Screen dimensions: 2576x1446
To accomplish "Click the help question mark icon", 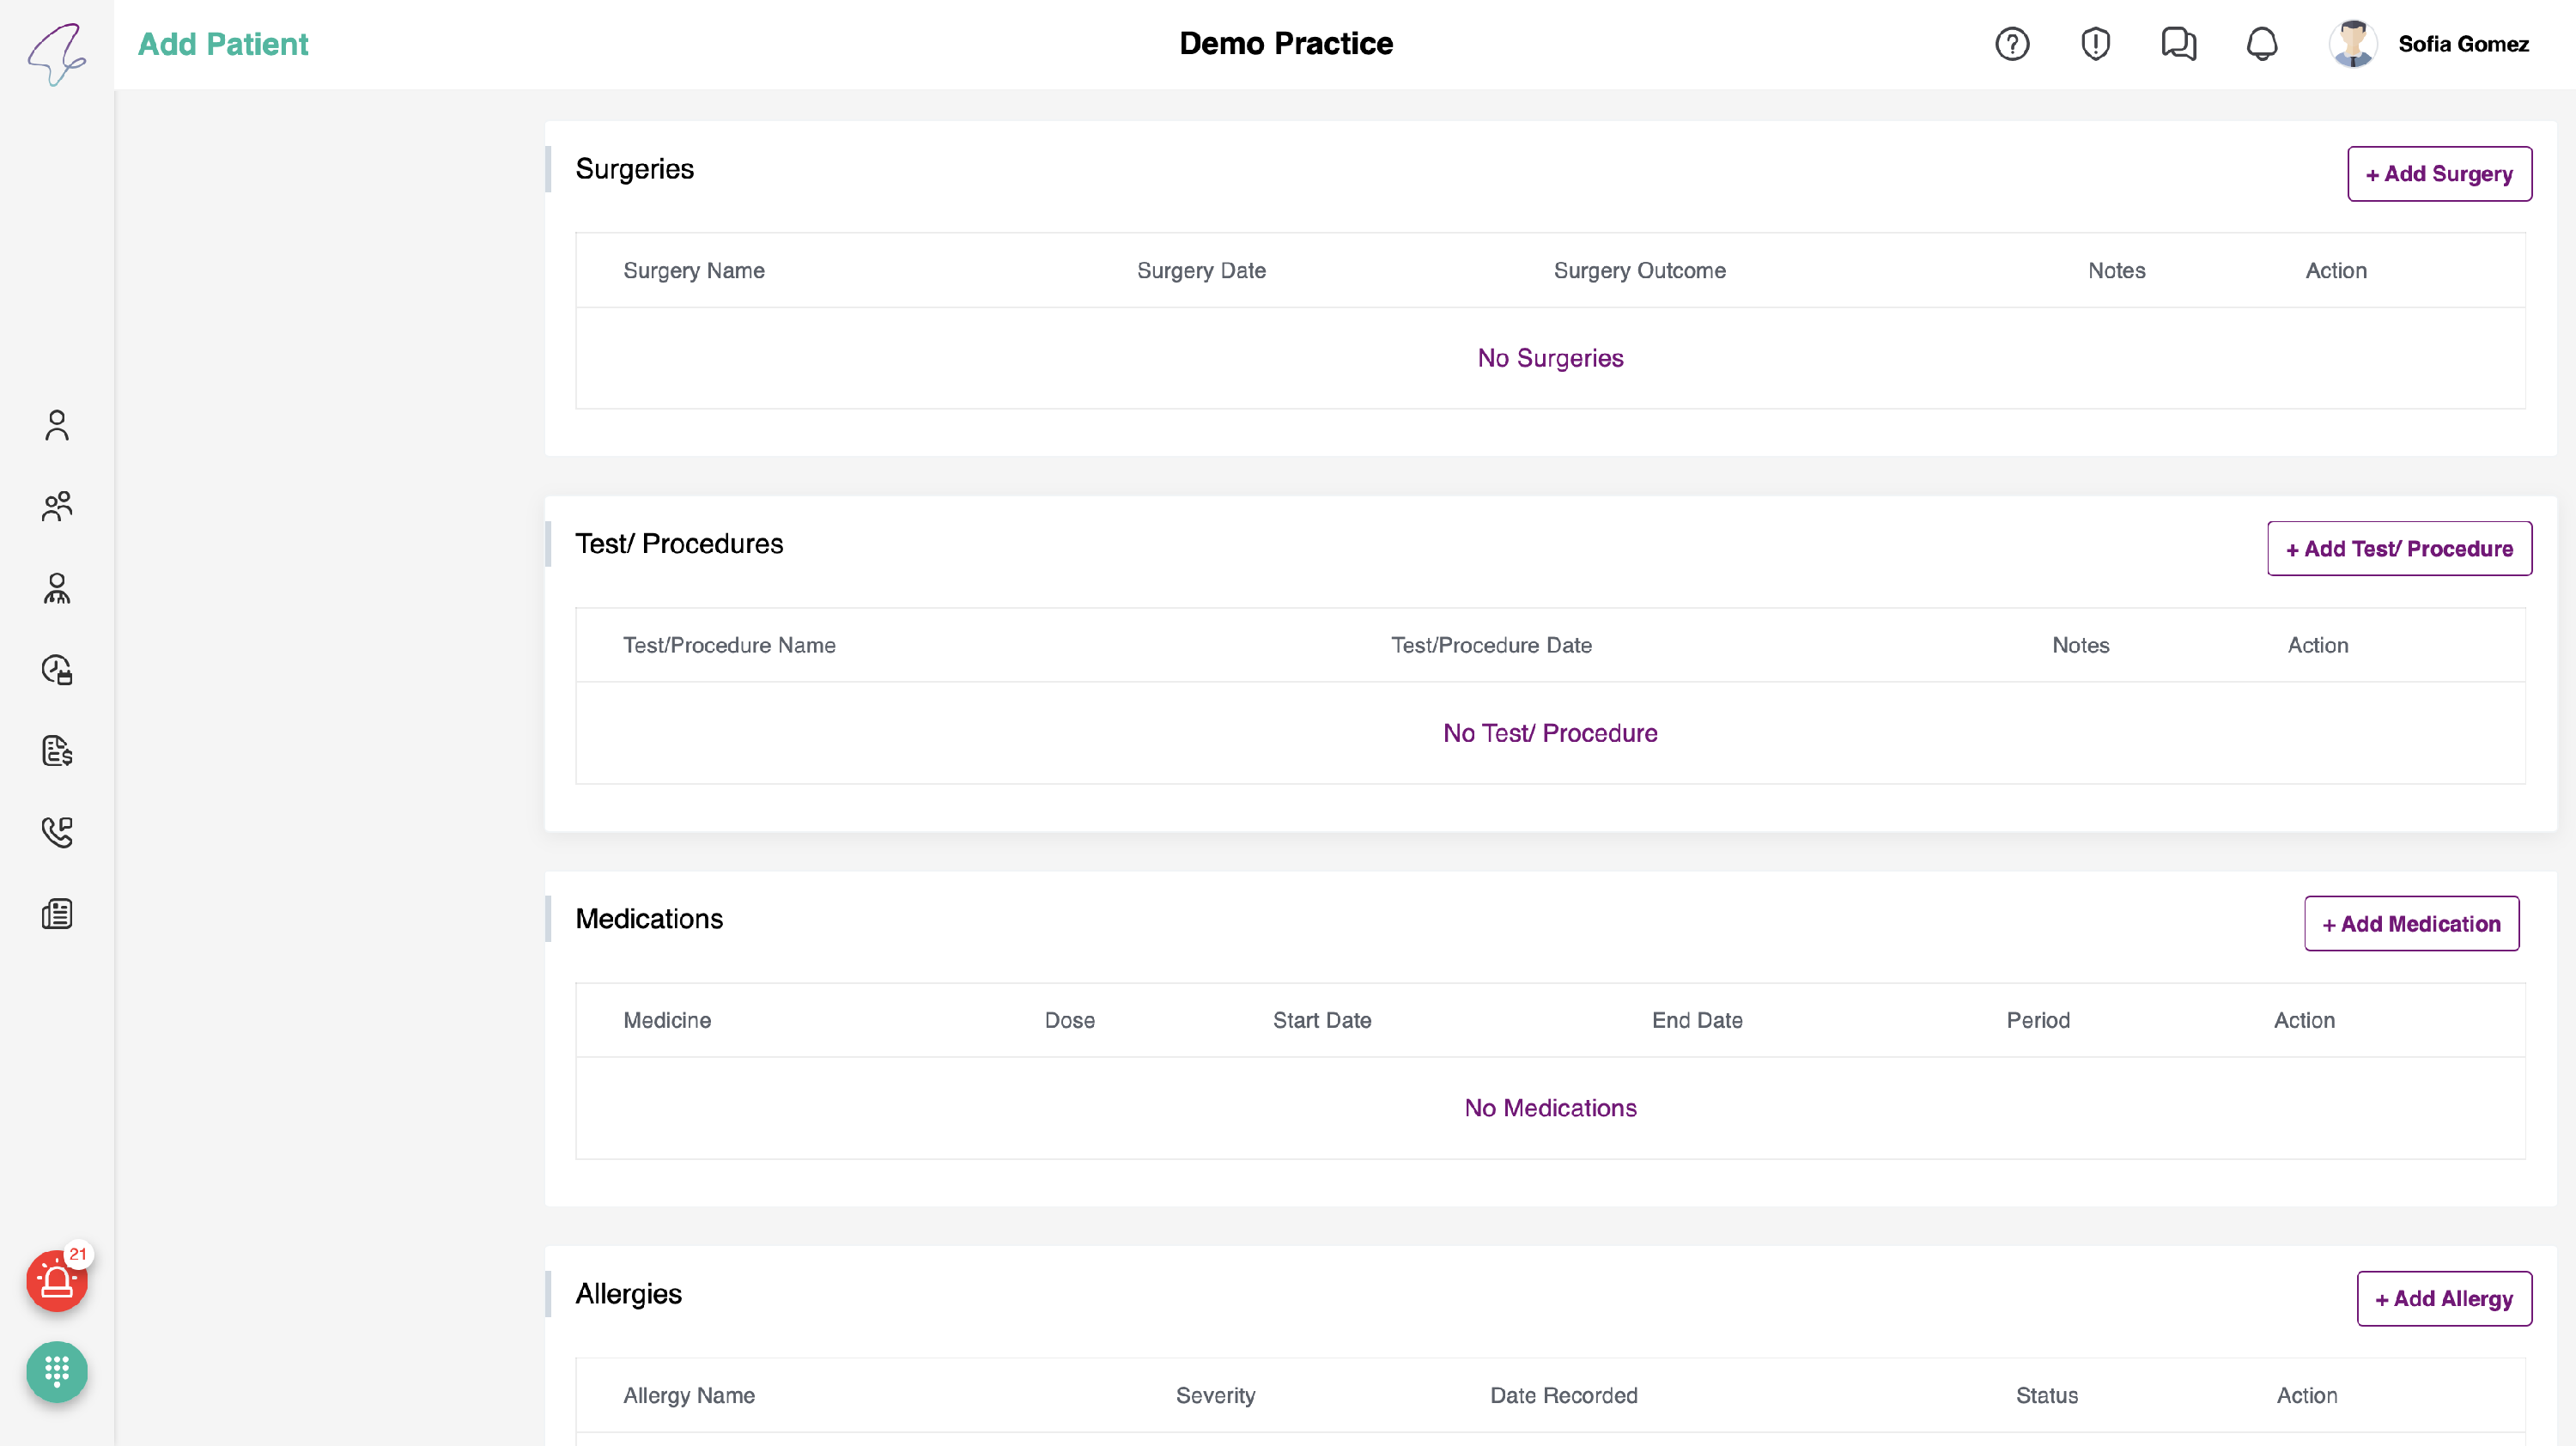I will (x=2012, y=44).
